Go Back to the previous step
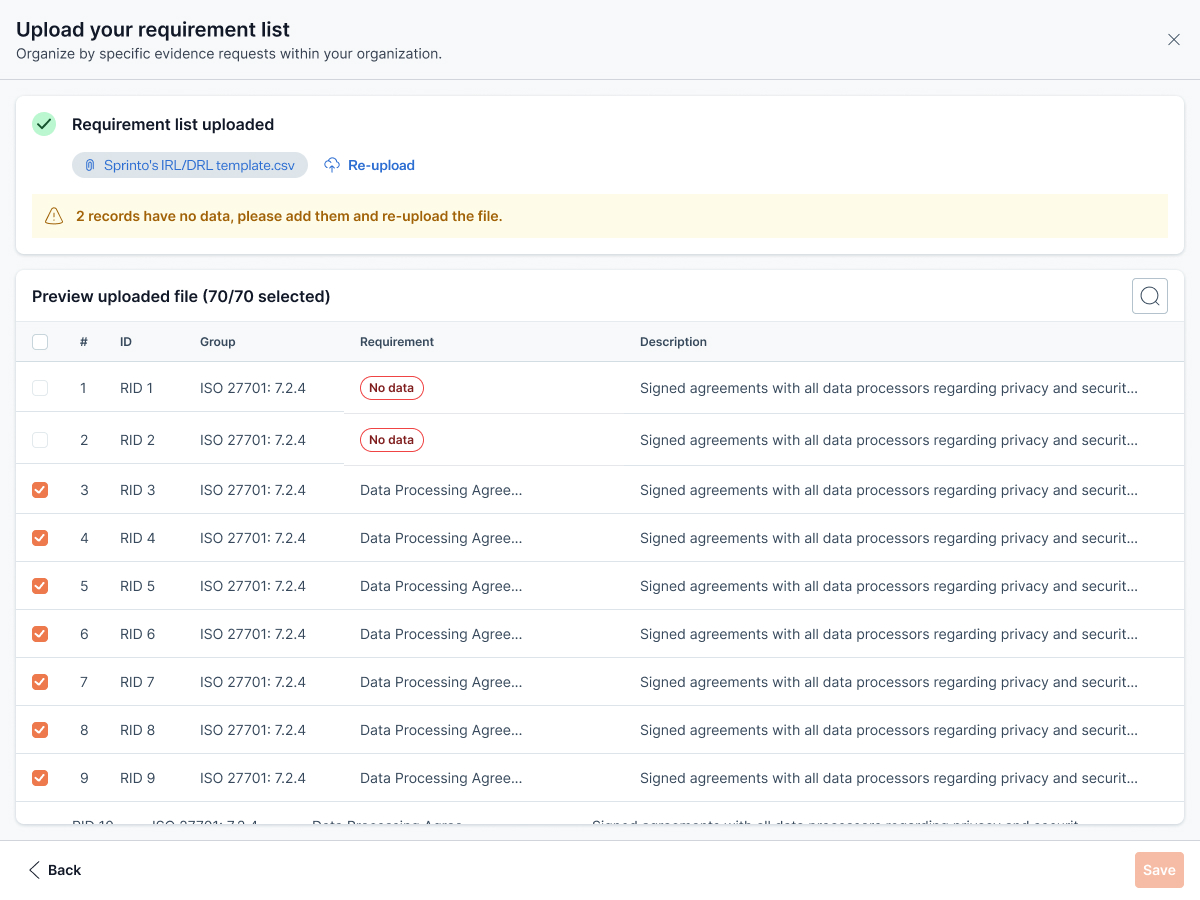Image resolution: width=1200 pixels, height=900 pixels. (64, 870)
